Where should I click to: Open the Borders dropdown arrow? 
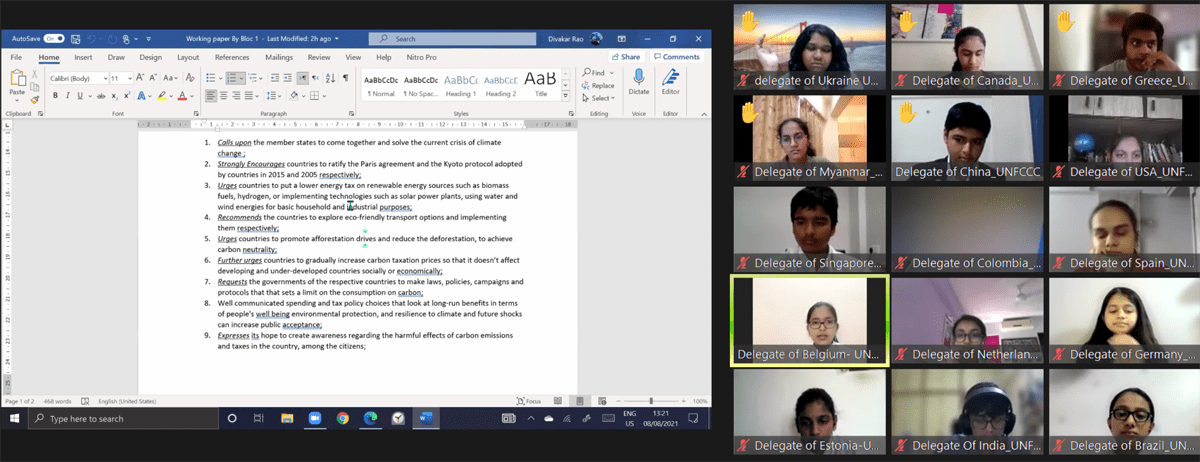click(324, 96)
